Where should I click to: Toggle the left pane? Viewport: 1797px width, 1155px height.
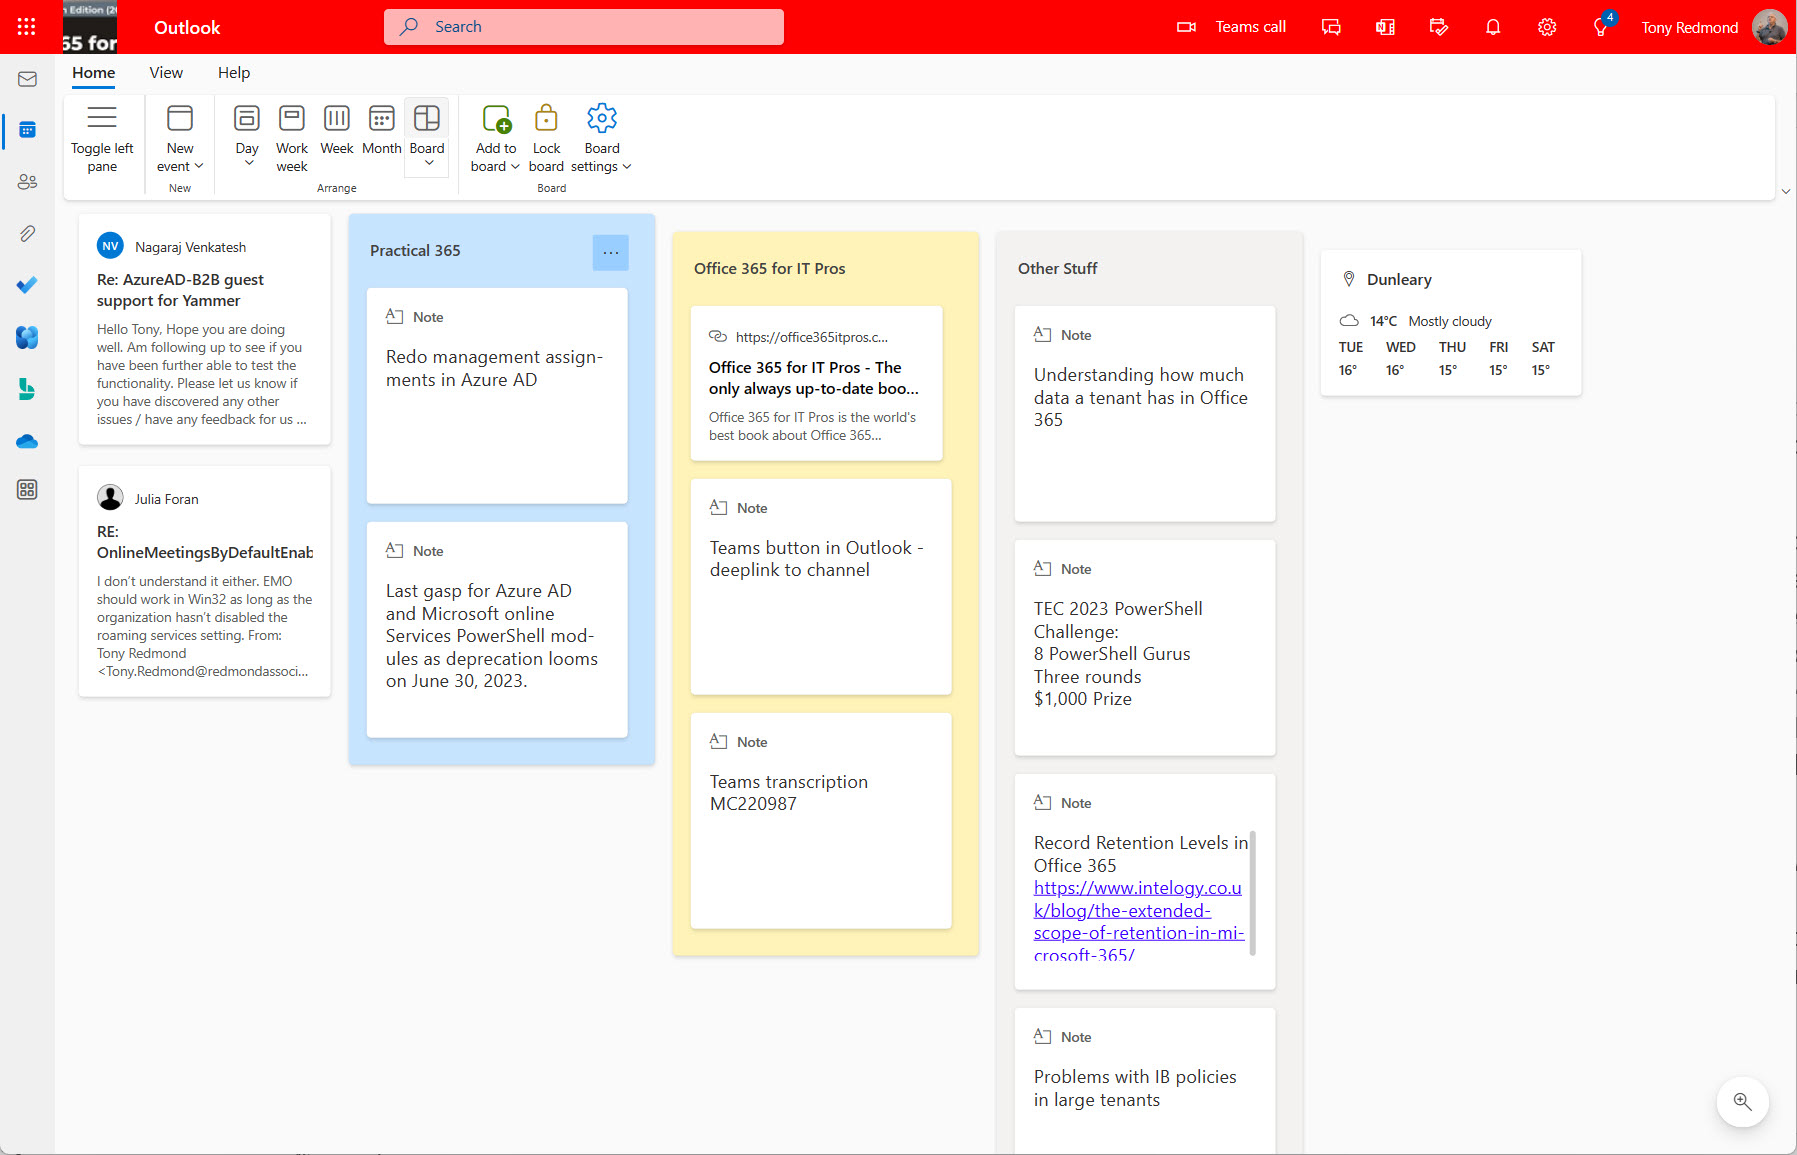[102, 138]
